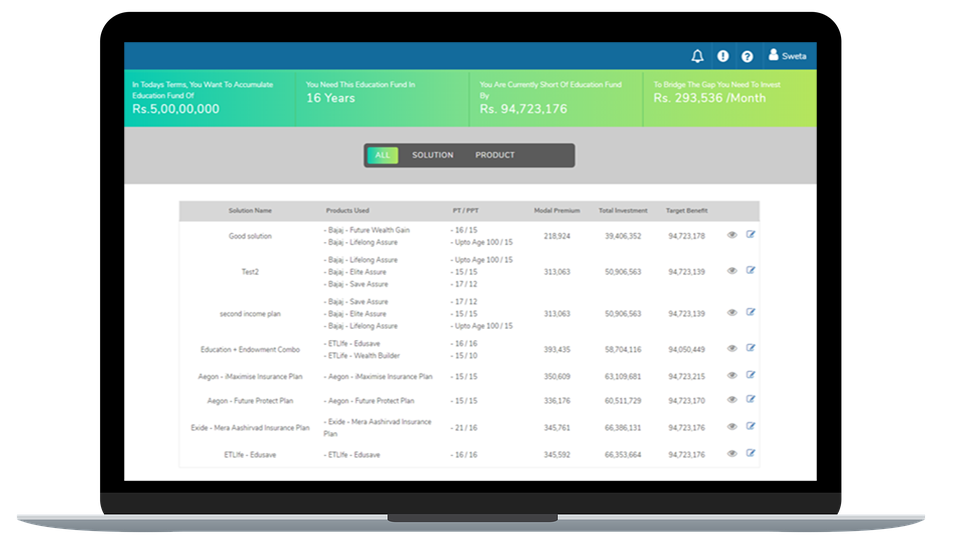Viewport: 960px width, 548px height.
Task: Click the alert exclamation icon
Action: pos(723,56)
